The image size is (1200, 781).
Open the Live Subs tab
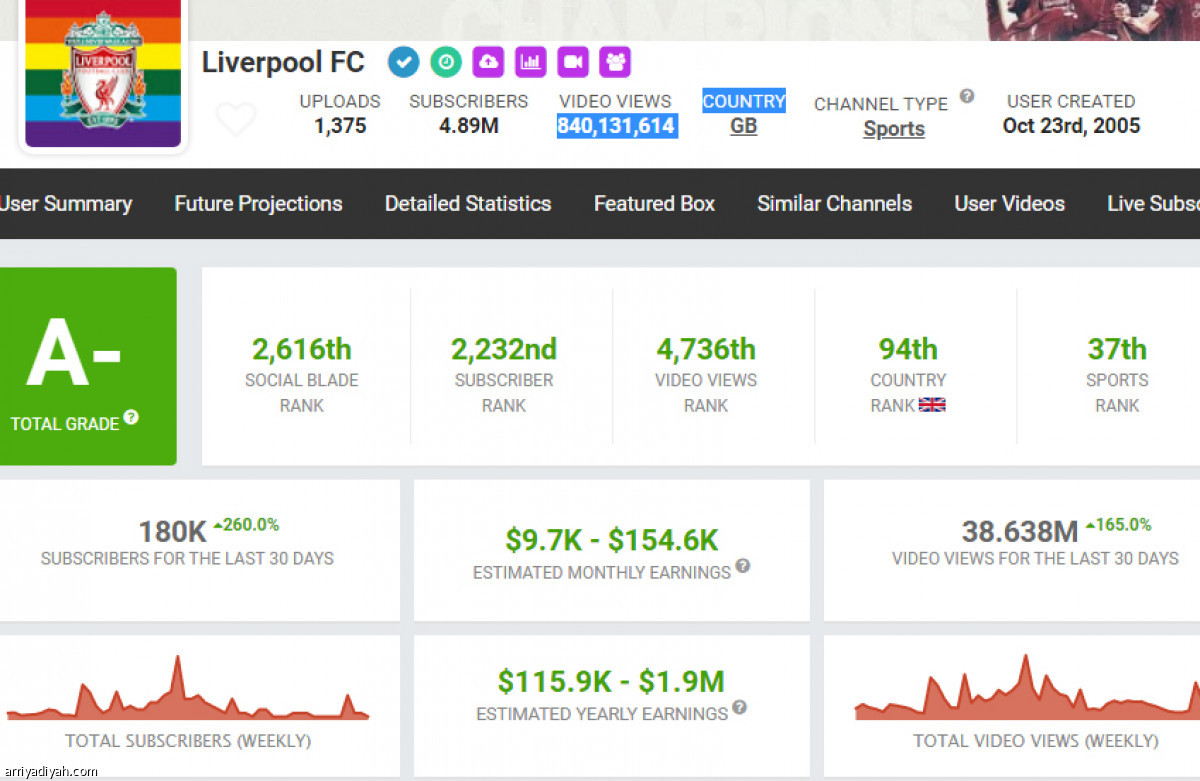pos(1153,204)
